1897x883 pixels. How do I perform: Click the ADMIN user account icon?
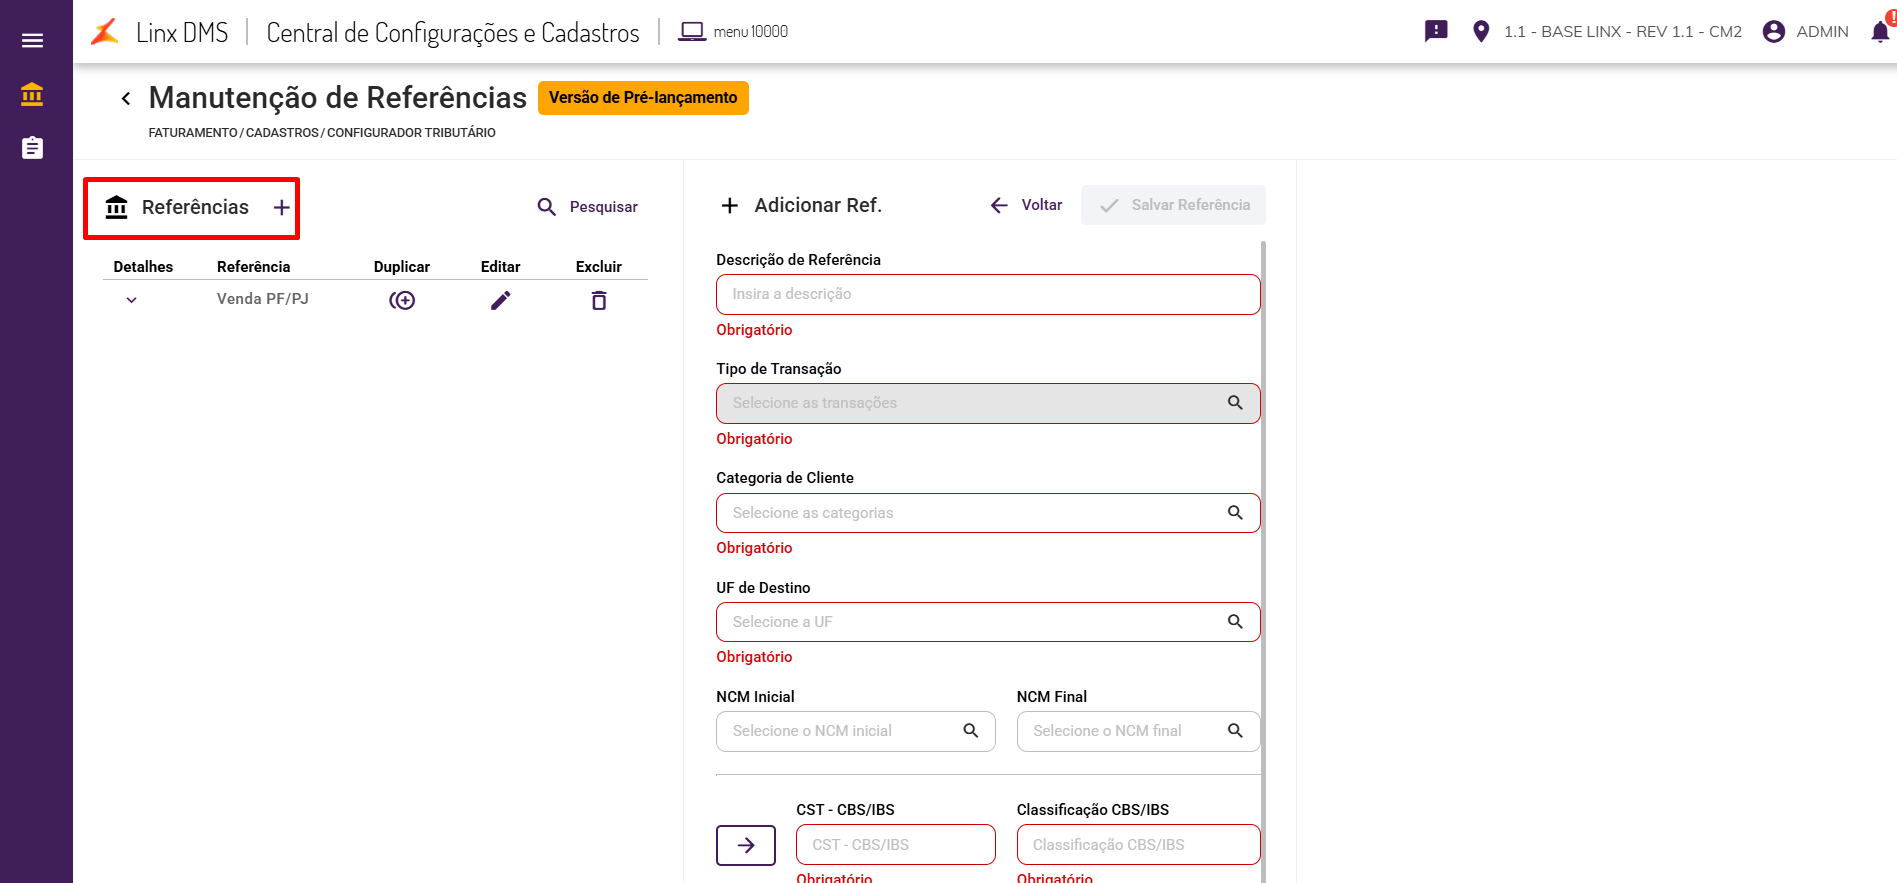point(1774,32)
